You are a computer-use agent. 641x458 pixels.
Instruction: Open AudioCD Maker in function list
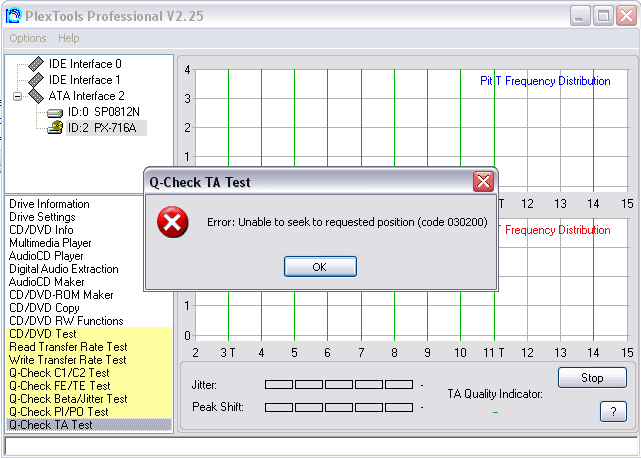tap(47, 282)
